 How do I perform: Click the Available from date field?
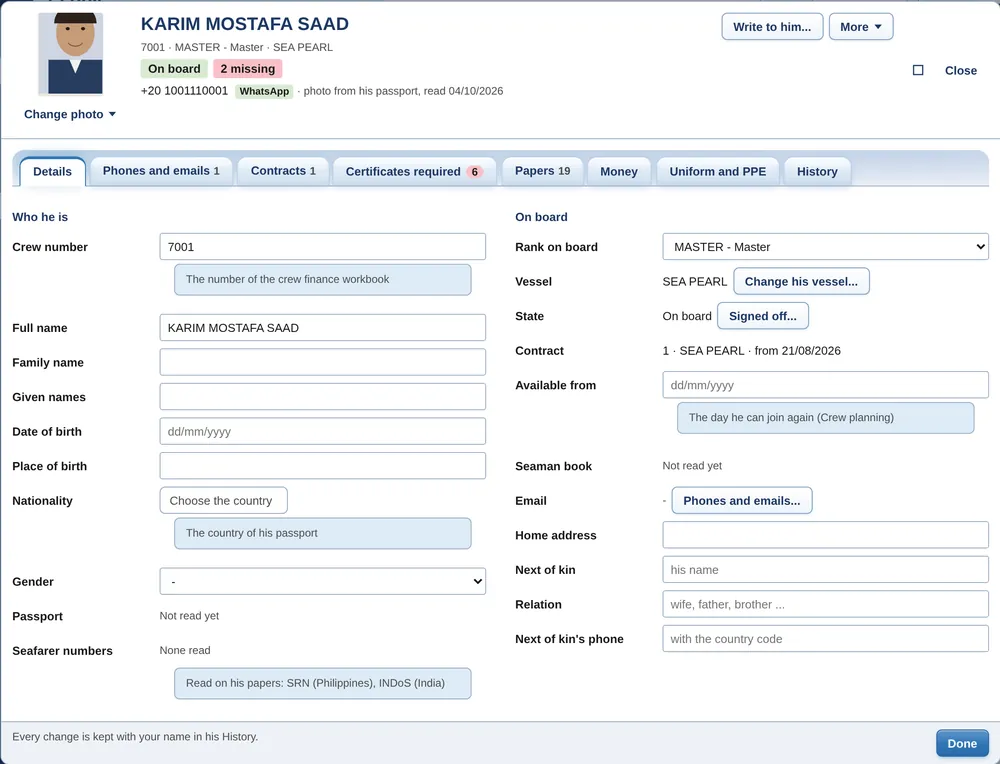pyautogui.click(x=825, y=385)
